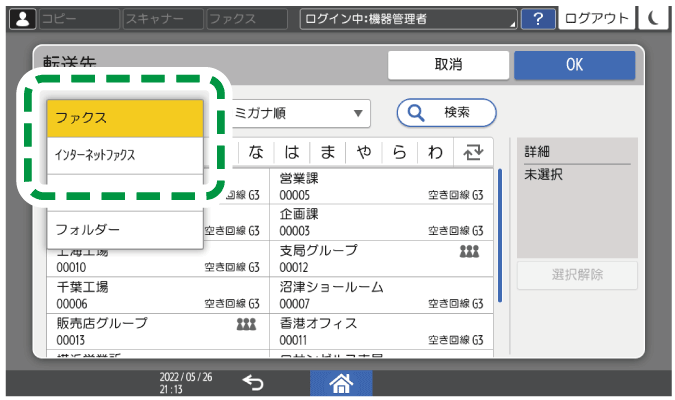Select the わ index tab
This screenshot has height=400, width=675.
point(435,152)
